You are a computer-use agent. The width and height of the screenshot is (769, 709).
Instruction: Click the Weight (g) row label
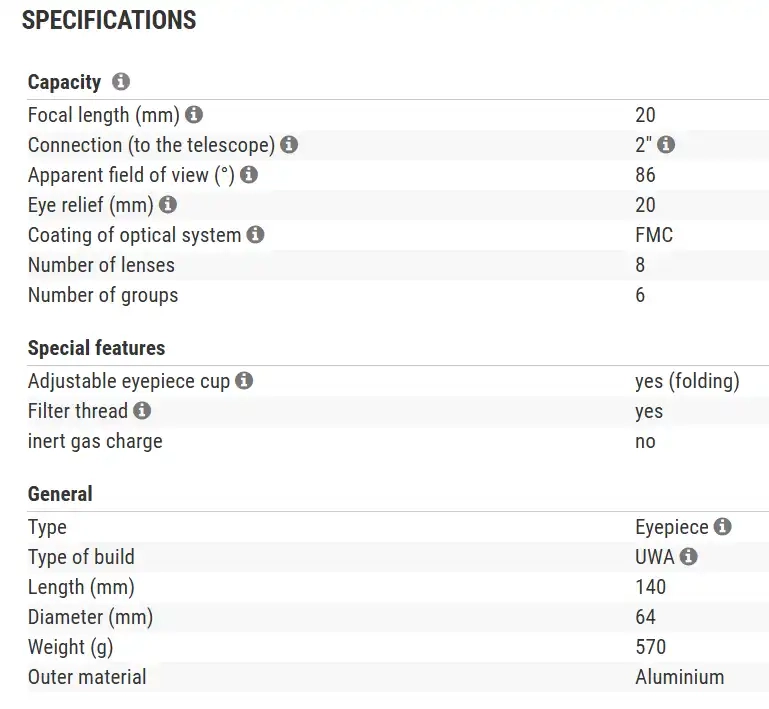(70, 647)
